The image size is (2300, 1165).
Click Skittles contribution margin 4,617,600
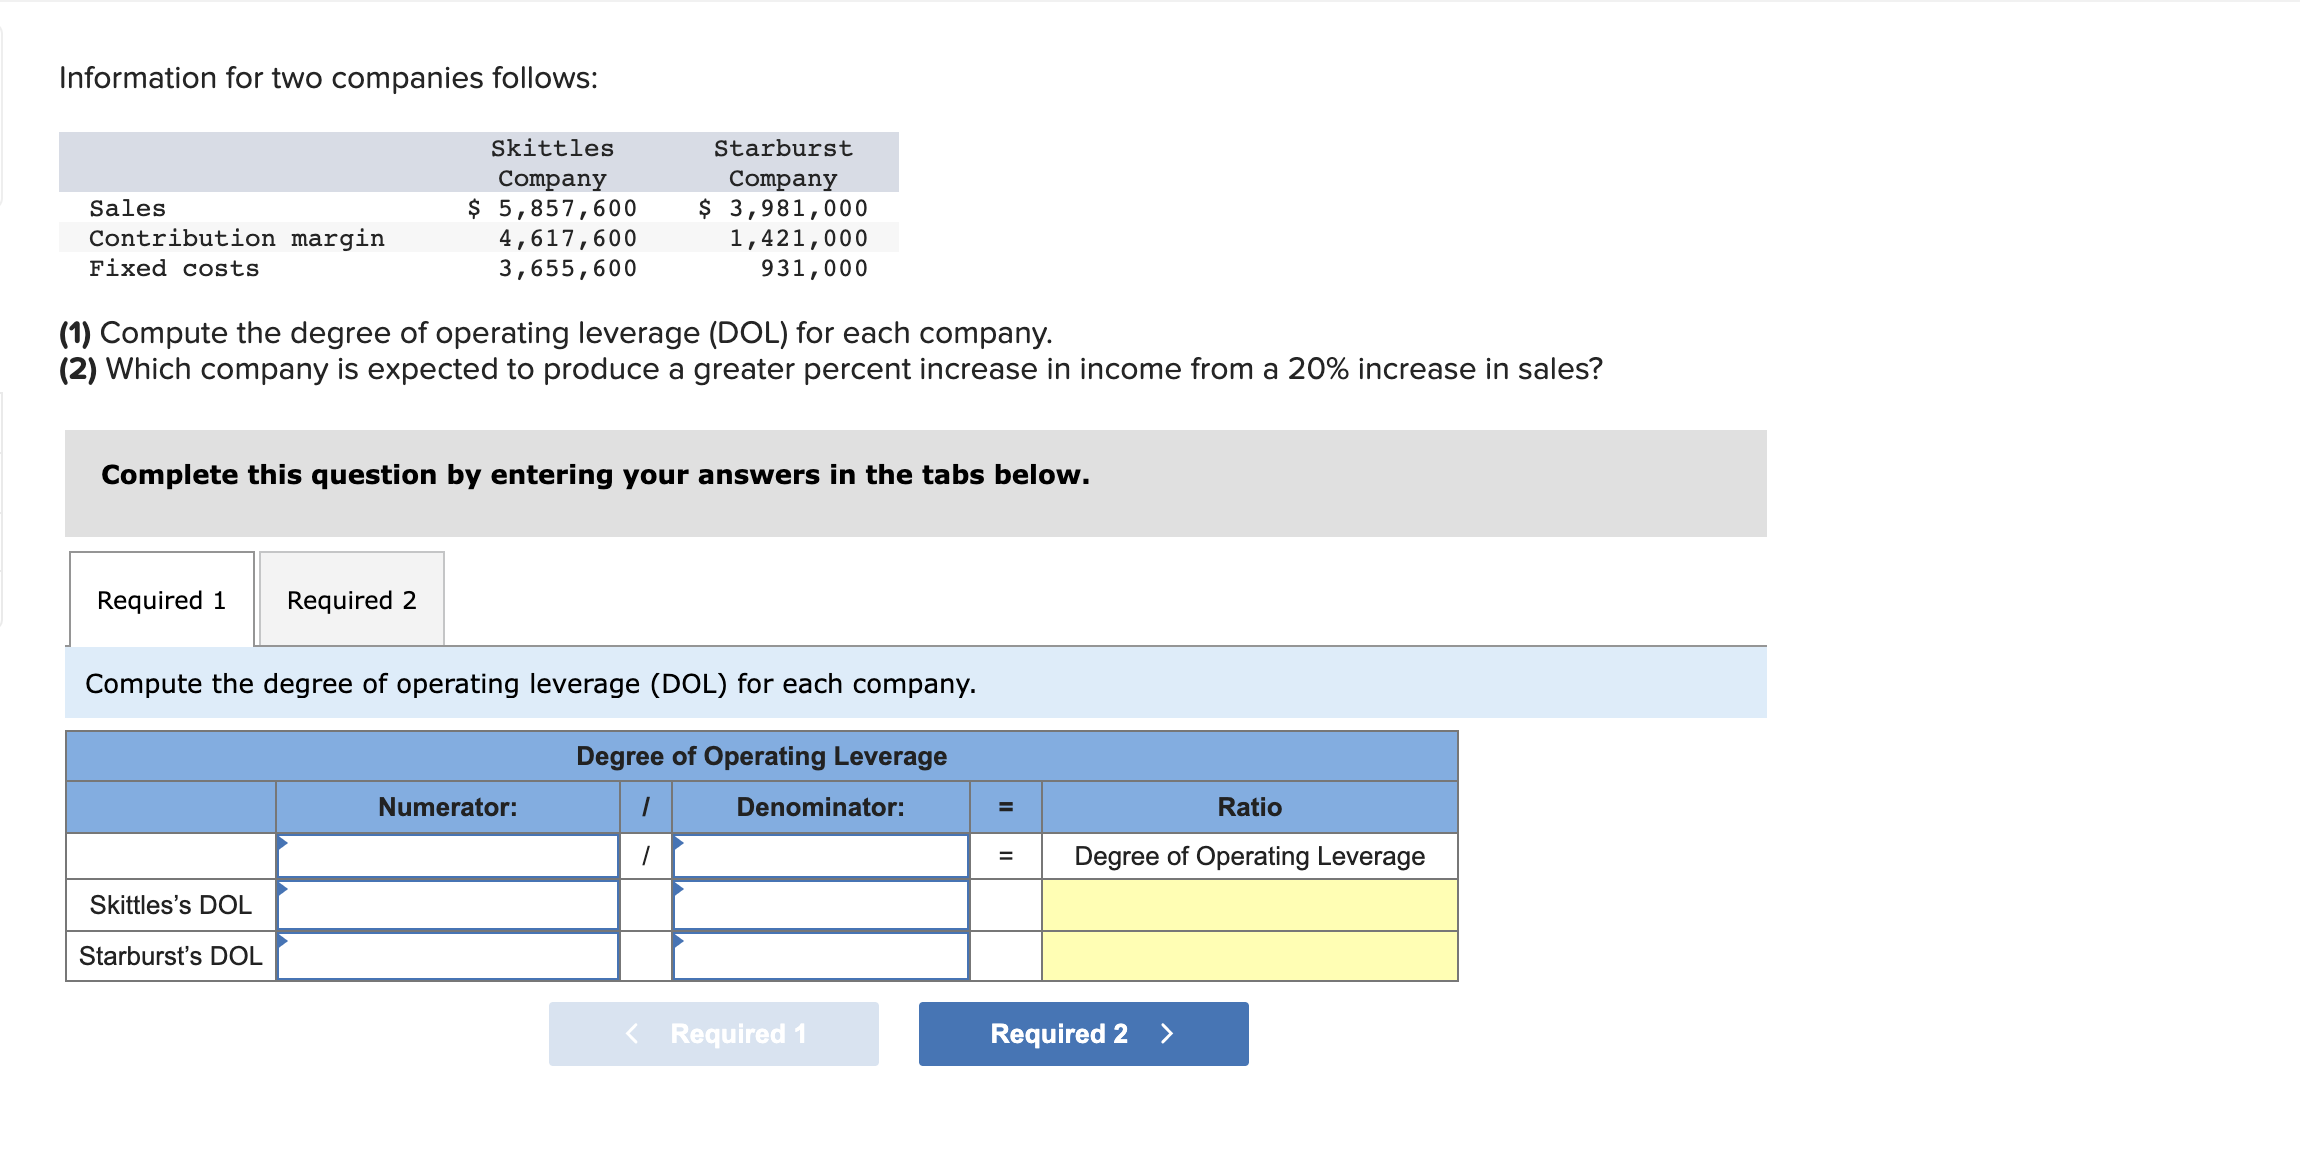click(568, 238)
